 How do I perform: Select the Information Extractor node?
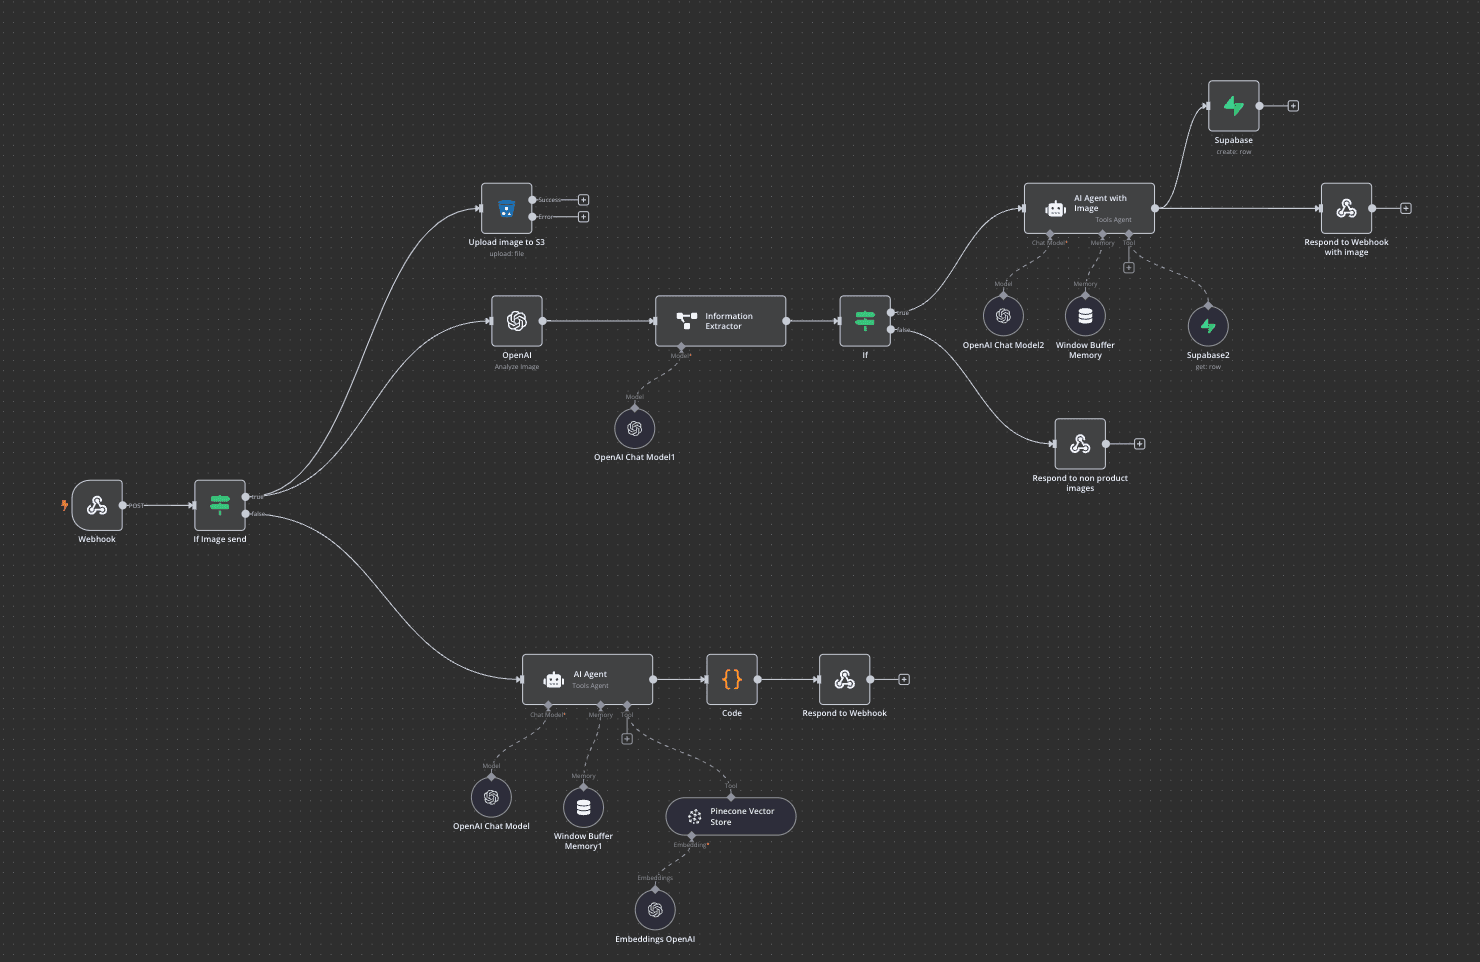pyautogui.click(x=721, y=321)
